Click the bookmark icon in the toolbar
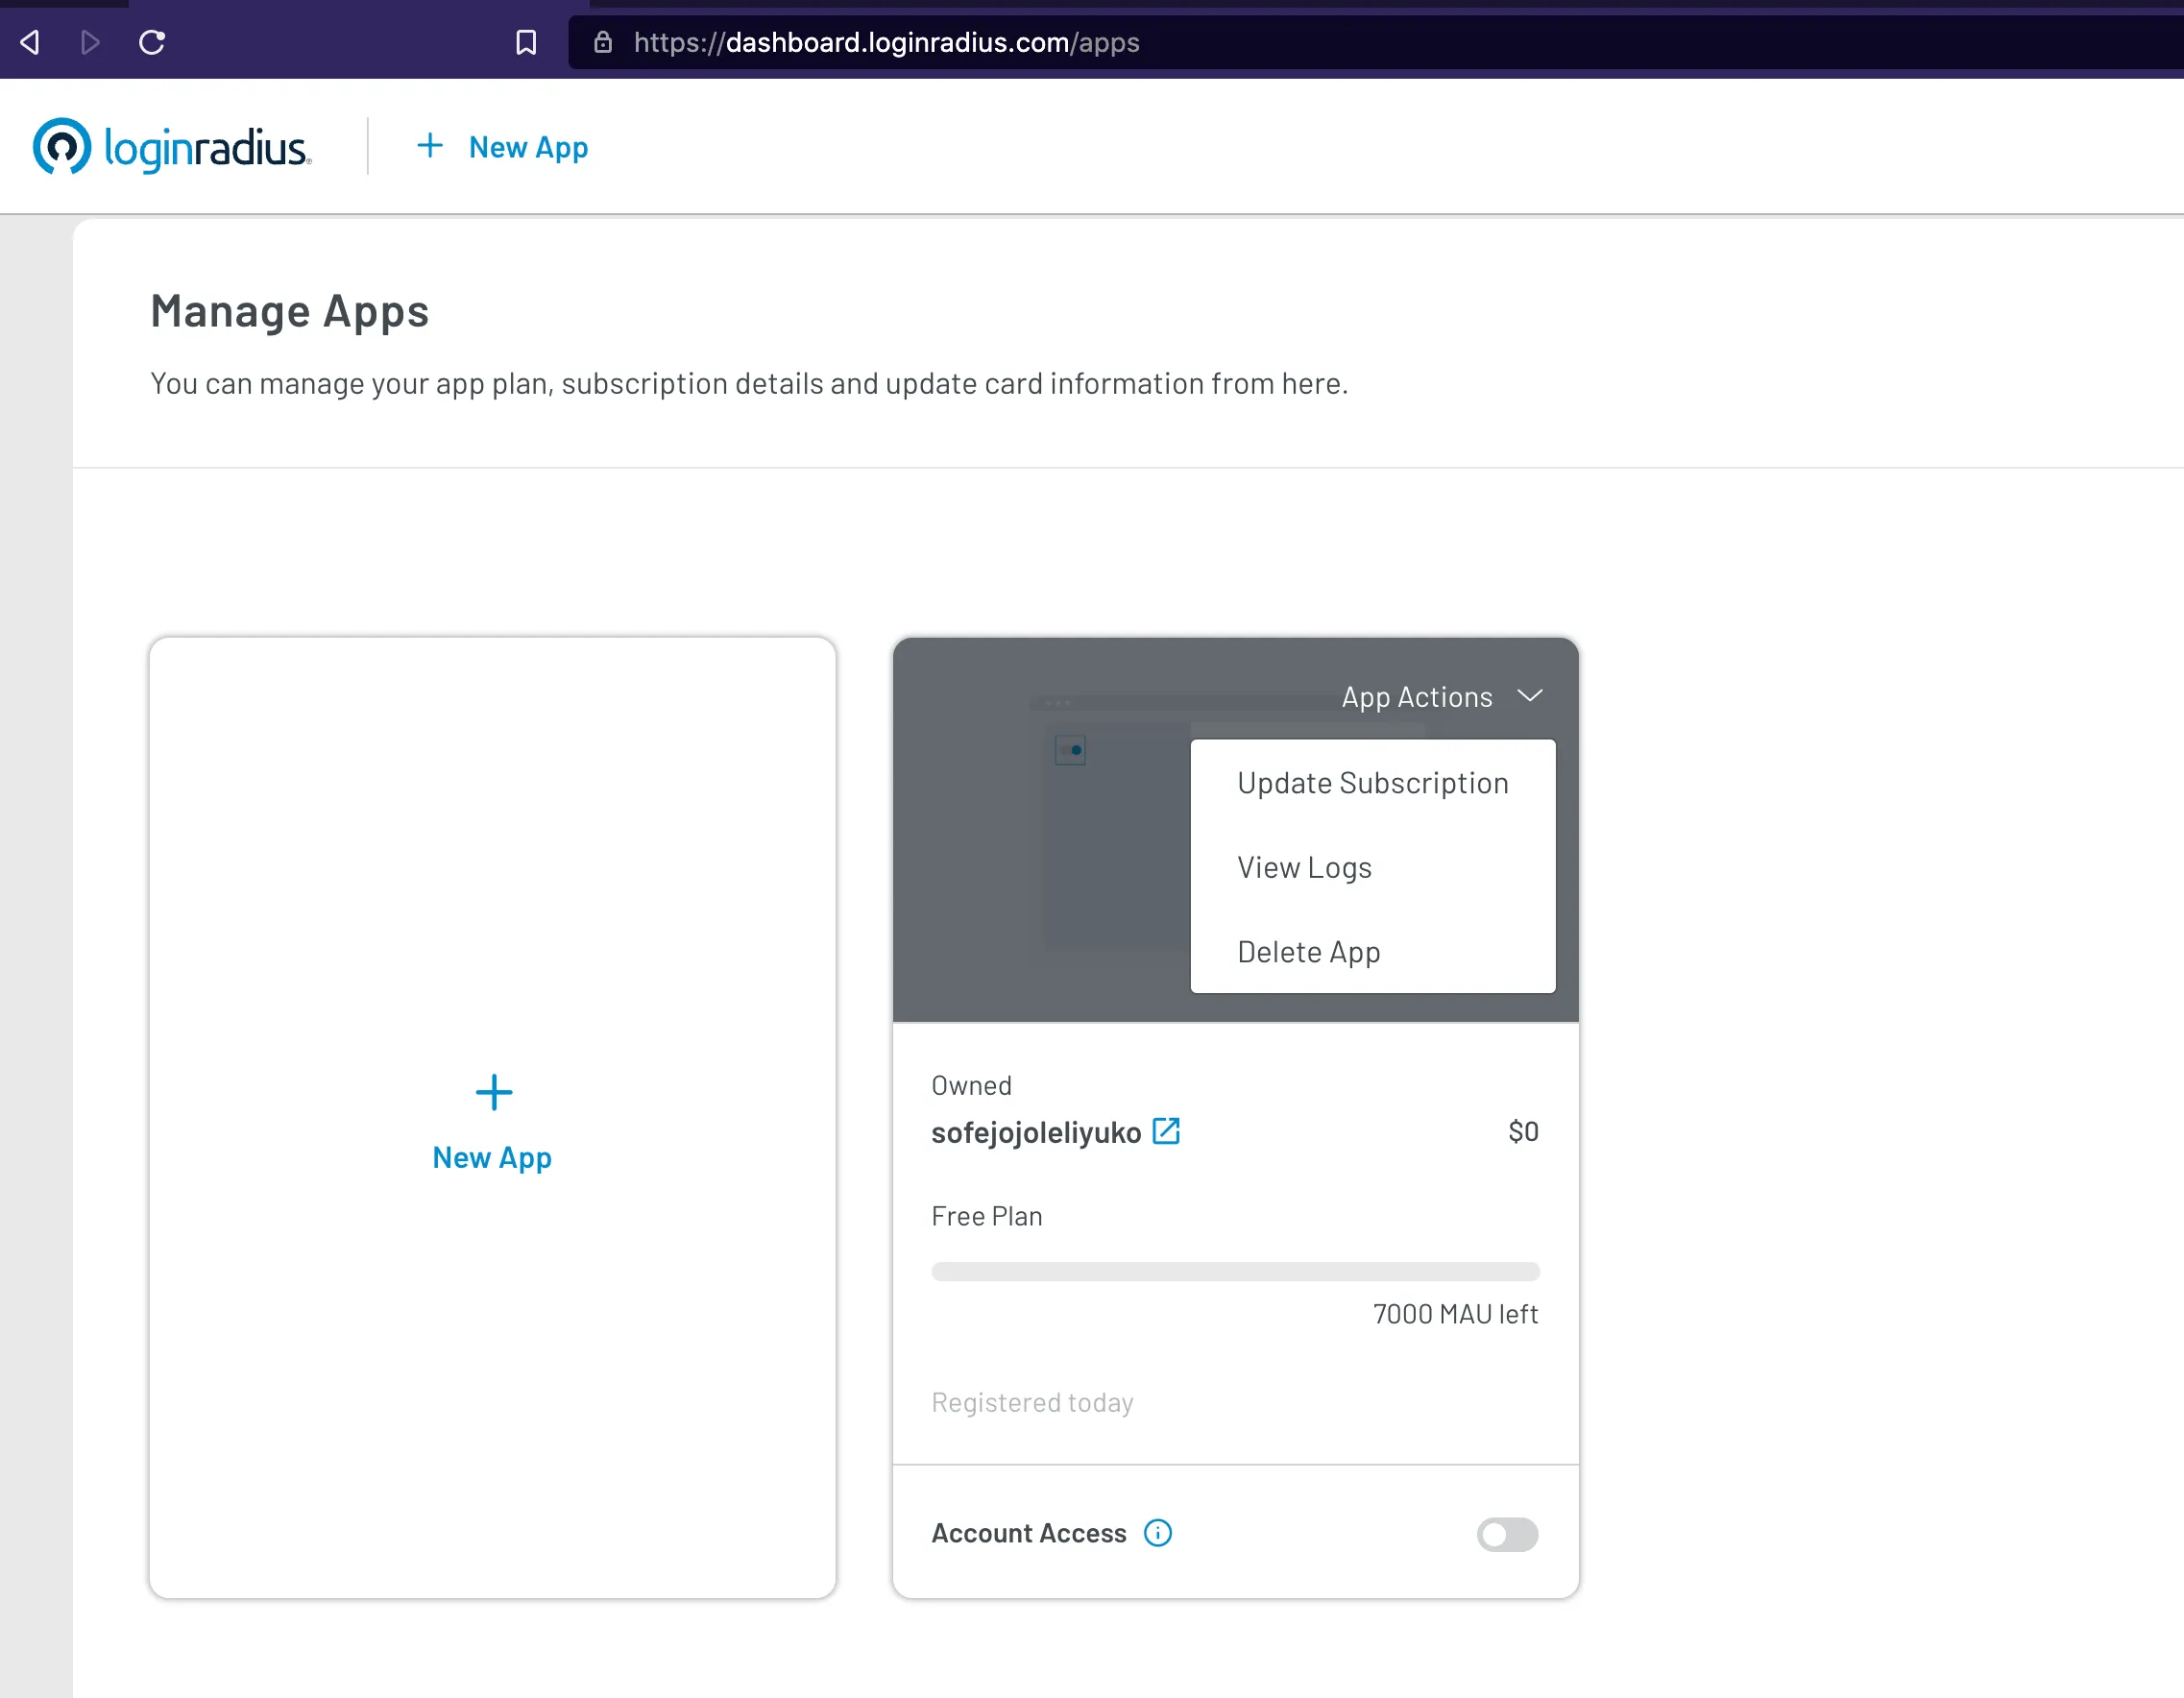Image resolution: width=2184 pixels, height=1698 pixels. (527, 42)
